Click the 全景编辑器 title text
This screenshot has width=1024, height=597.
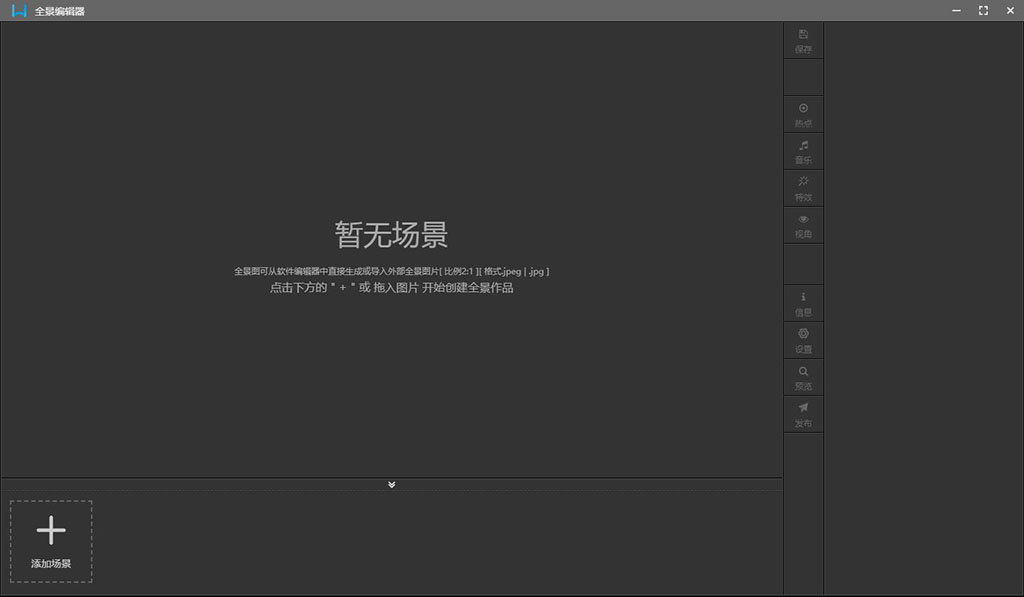click(59, 11)
